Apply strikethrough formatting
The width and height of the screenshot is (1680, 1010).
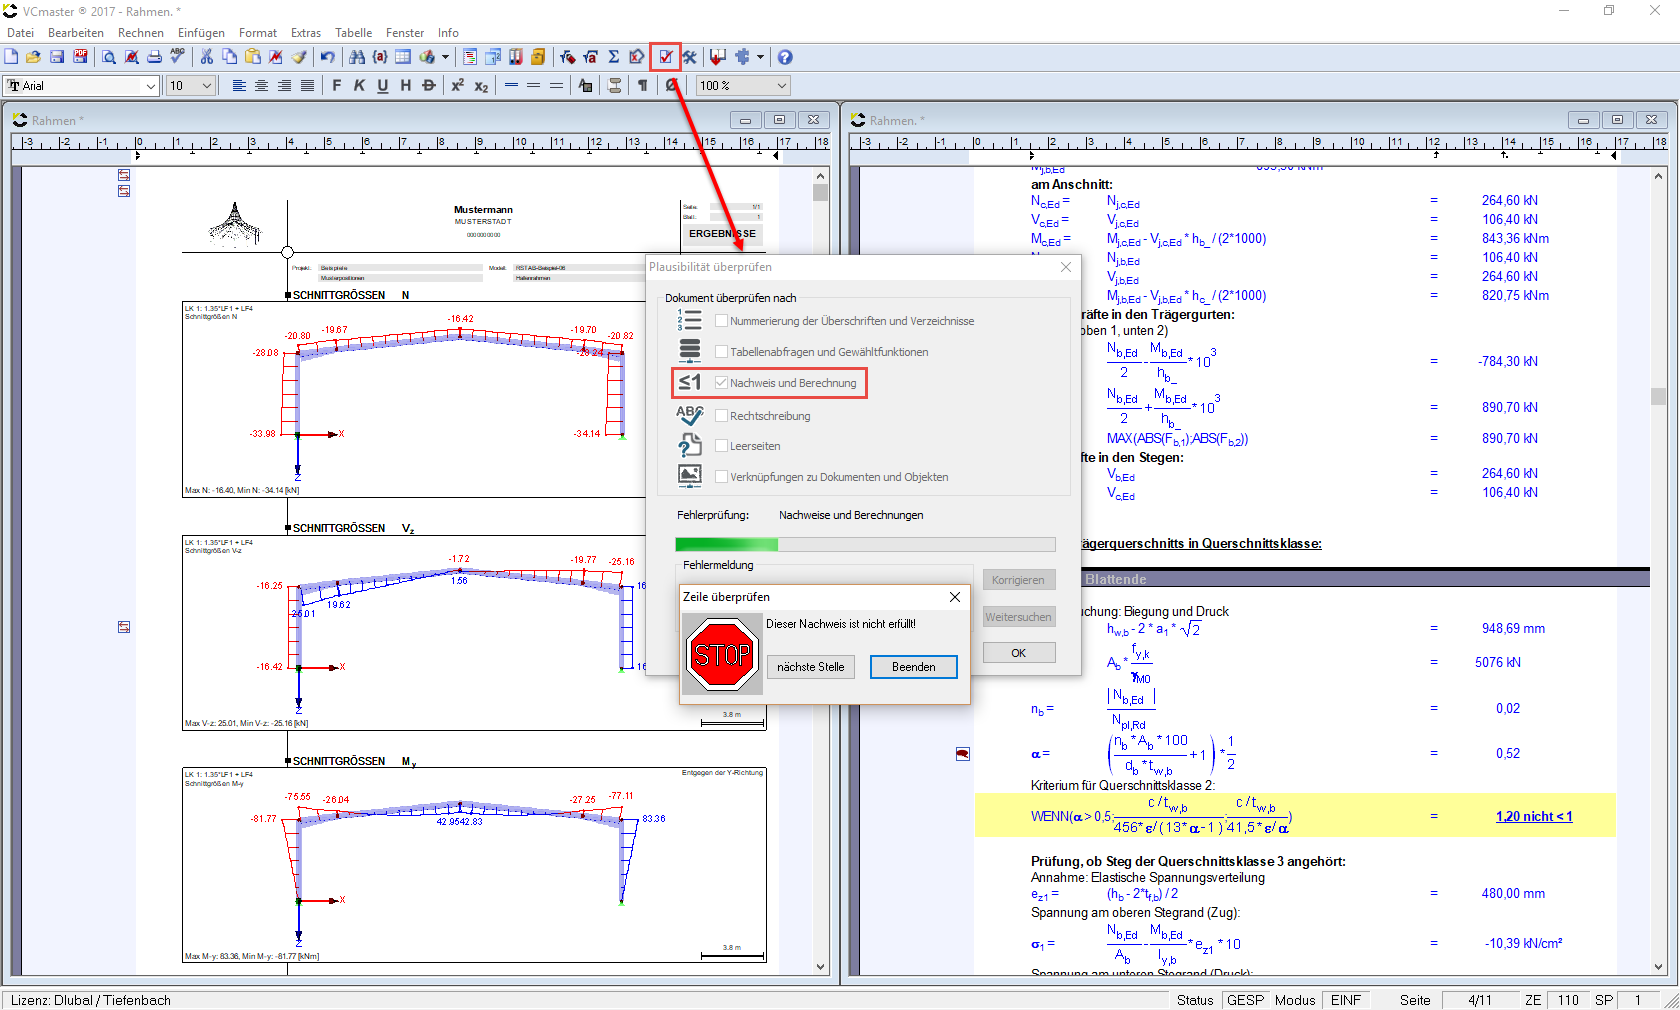(429, 86)
